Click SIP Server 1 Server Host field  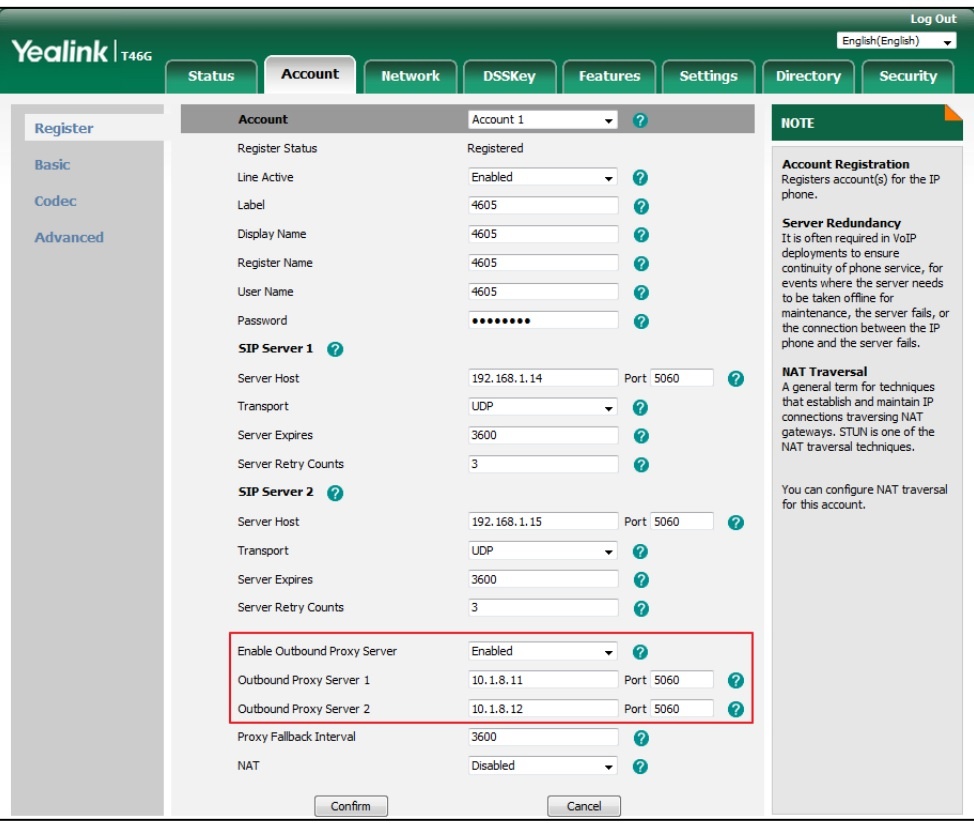[543, 378]
